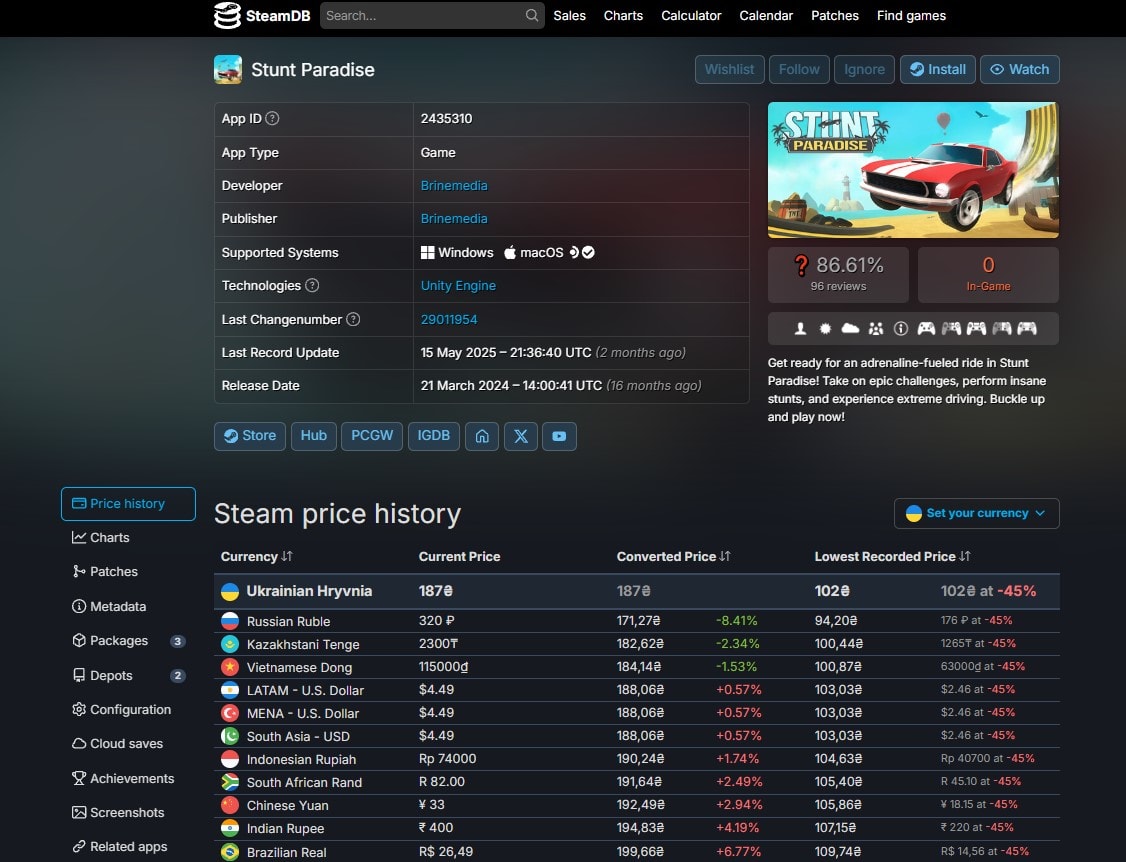Open the Patches item in top navigation
The width and height of the screenshot is (1126, 862).
click(x=834, y=16)
